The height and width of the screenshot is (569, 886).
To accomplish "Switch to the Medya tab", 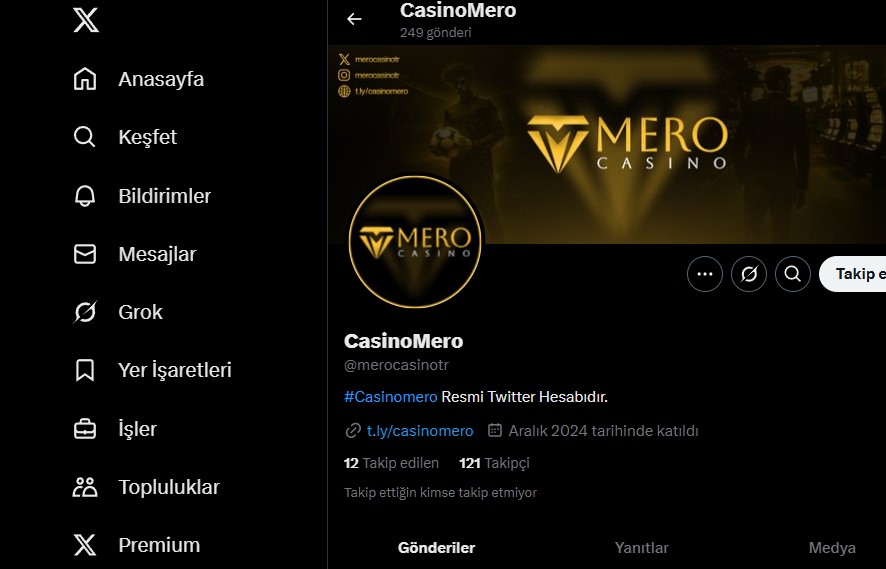I will [832, 548].
